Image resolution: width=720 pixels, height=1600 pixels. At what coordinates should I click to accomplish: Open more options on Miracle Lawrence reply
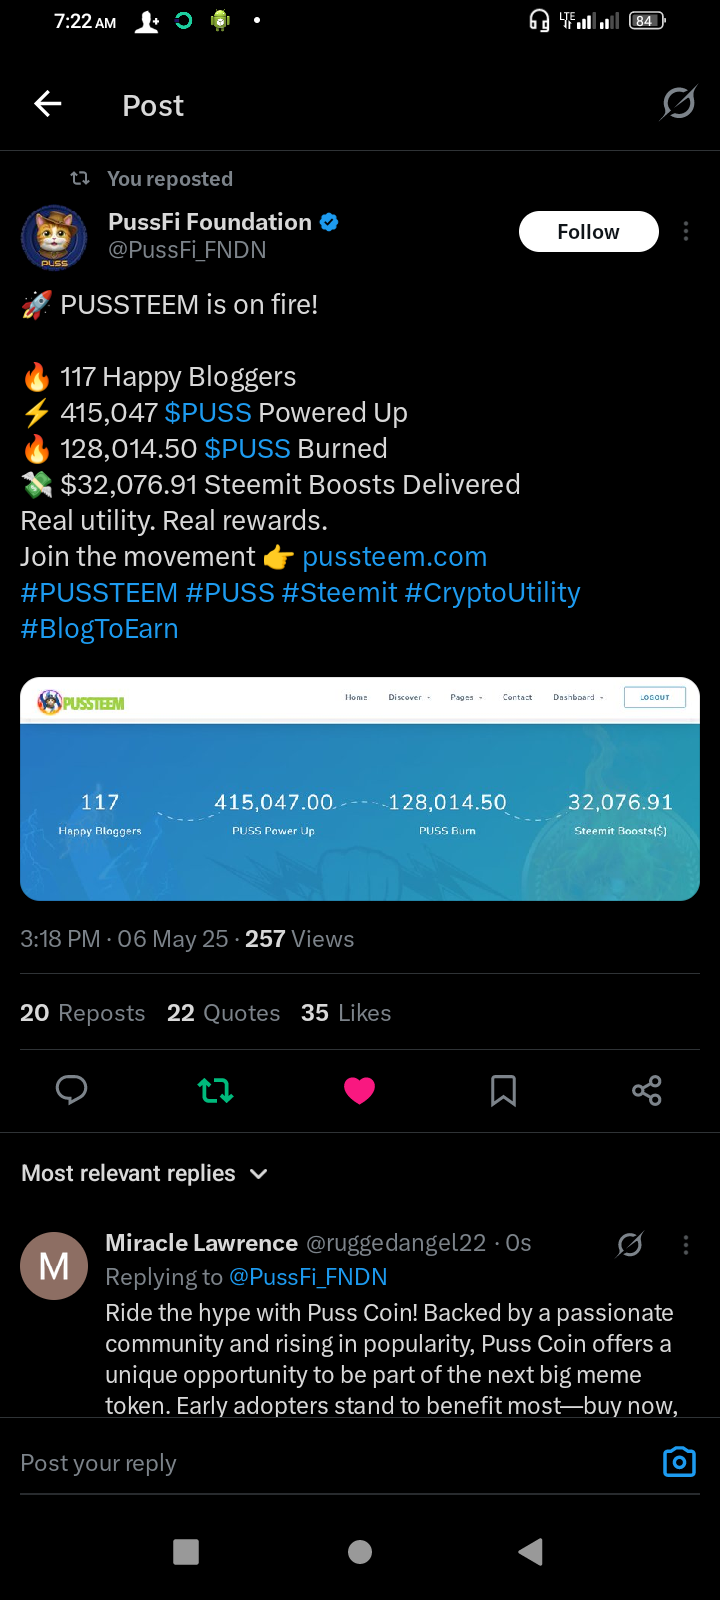pos(686,1244)
